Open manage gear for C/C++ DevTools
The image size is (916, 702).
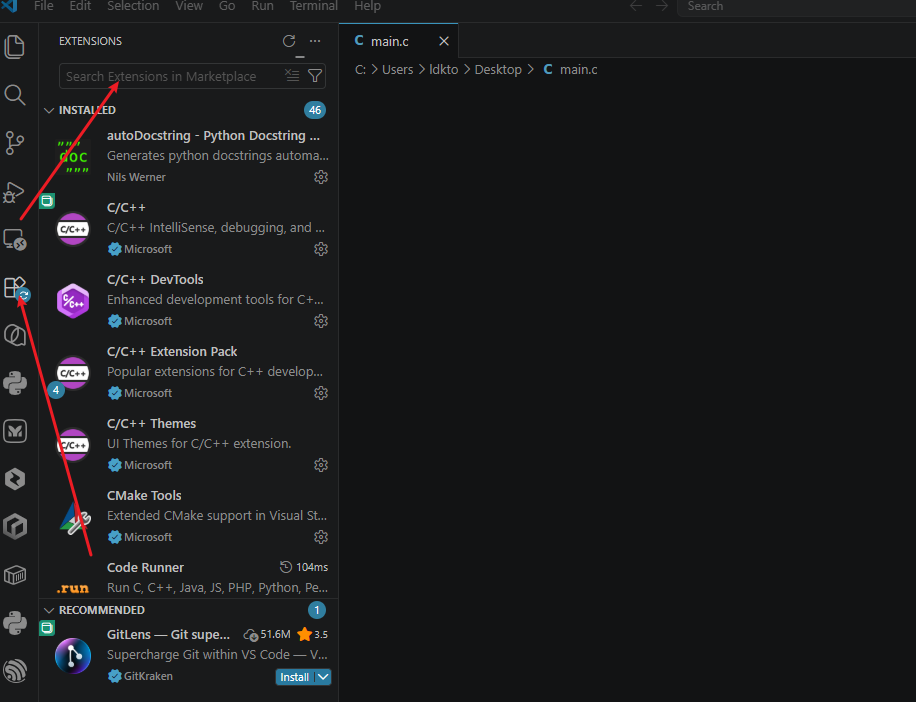321,321
